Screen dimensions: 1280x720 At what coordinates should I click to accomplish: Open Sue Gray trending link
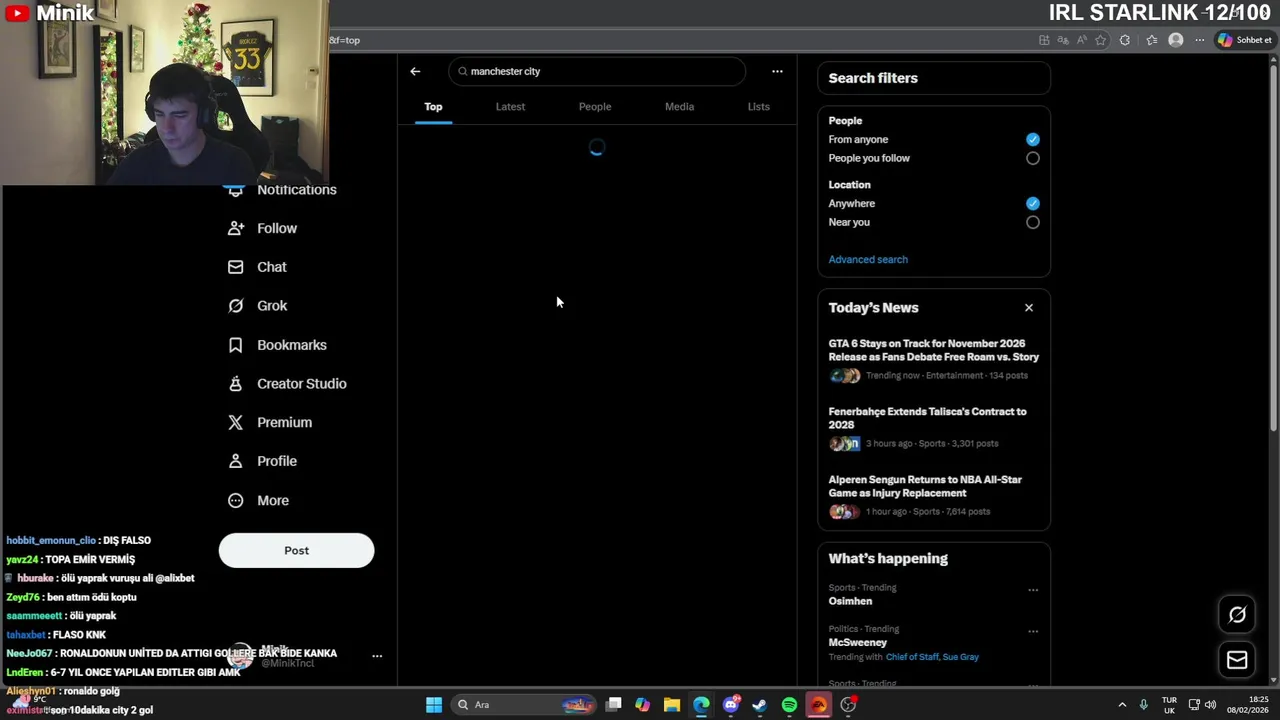(x=961, y=657)
